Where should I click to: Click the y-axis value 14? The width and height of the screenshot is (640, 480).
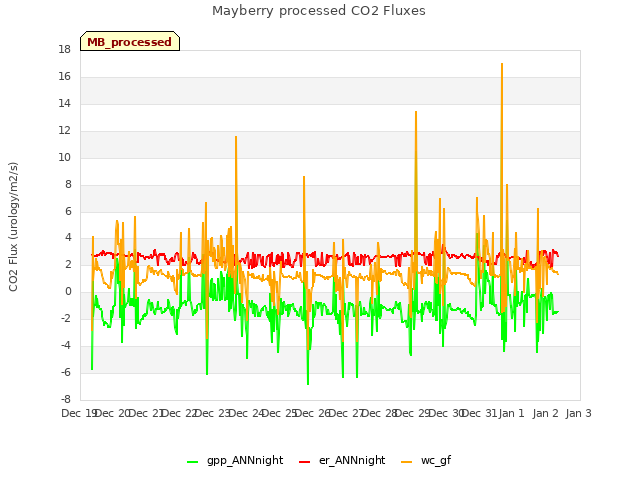pos(64,104)
